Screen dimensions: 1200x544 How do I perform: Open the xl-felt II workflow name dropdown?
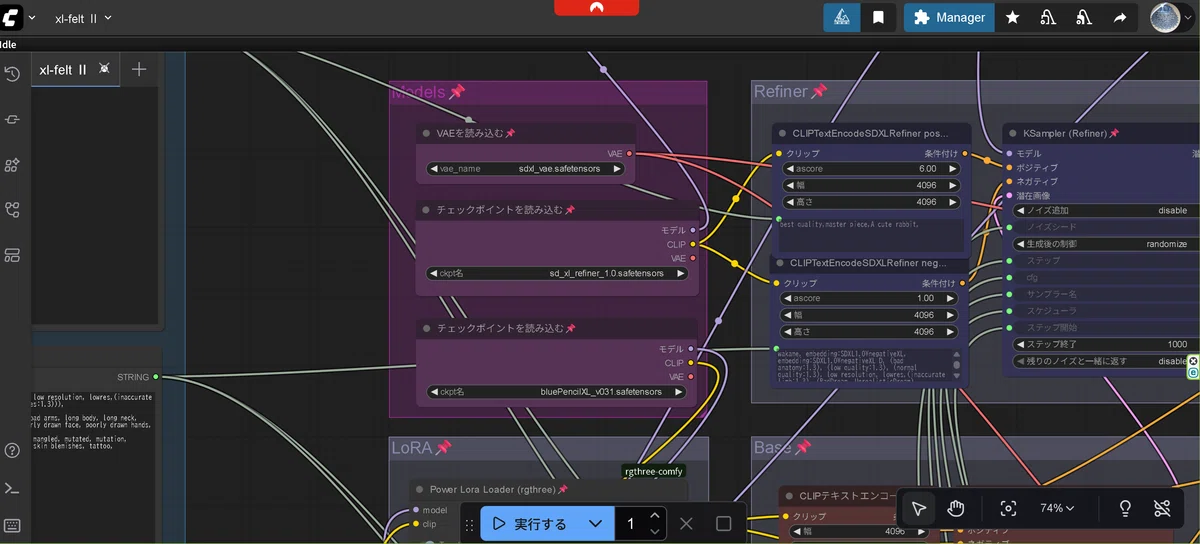pyautogui.click(x=84, y=18)
